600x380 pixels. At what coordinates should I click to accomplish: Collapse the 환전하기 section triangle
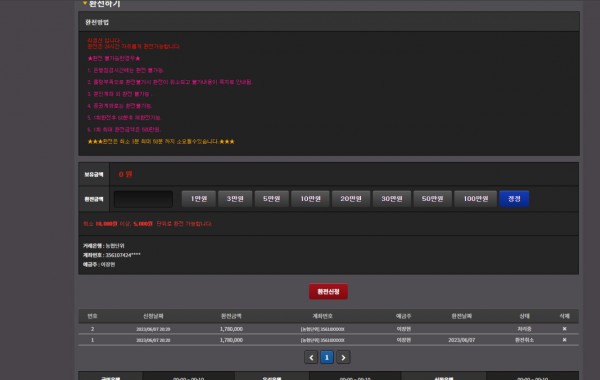pos(85,3)
